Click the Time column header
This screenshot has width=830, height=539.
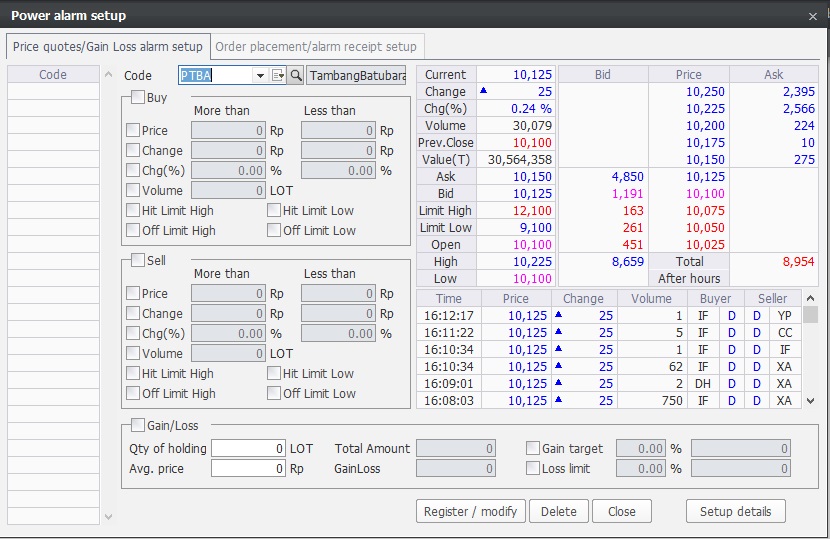click(x=448, y=299)
